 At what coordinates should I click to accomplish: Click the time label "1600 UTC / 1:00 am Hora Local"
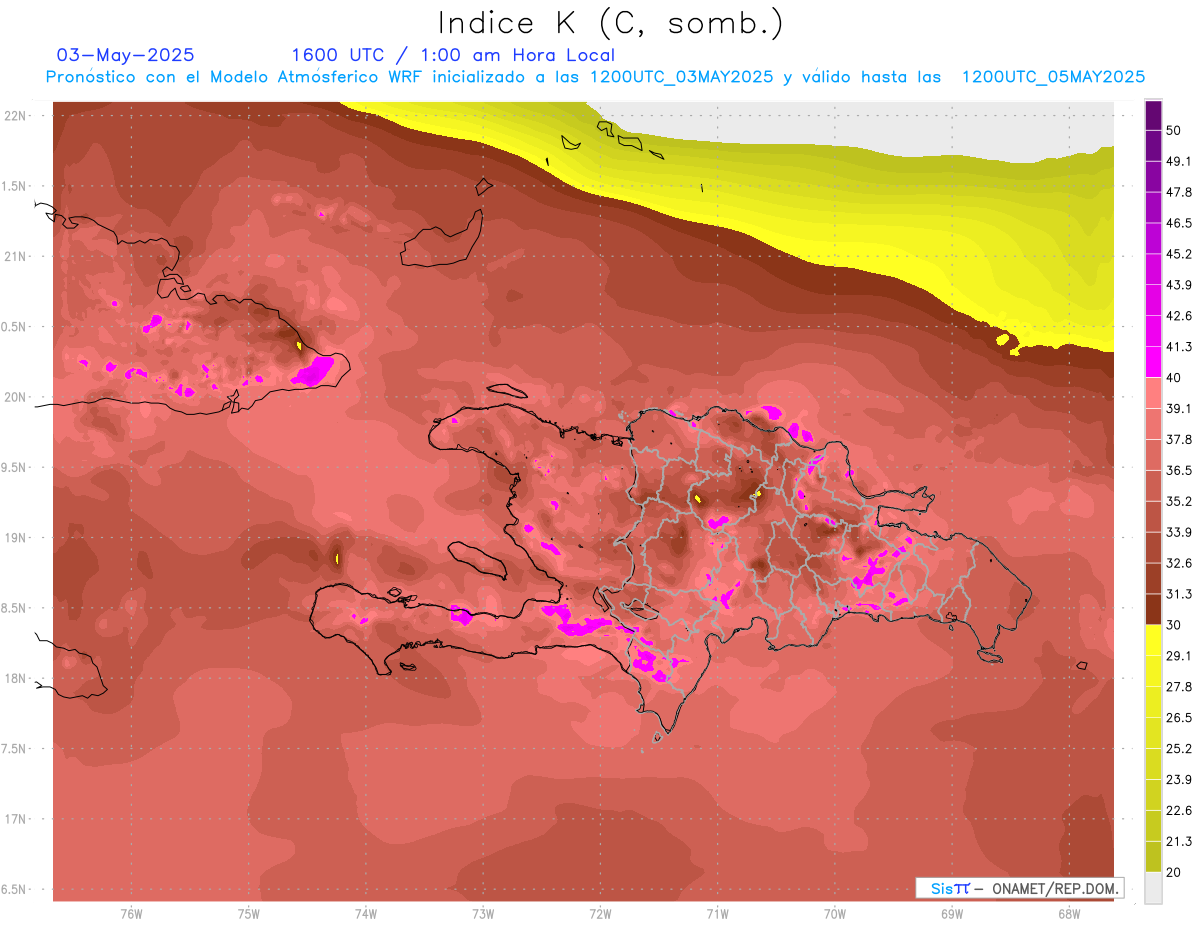point(453,55)
